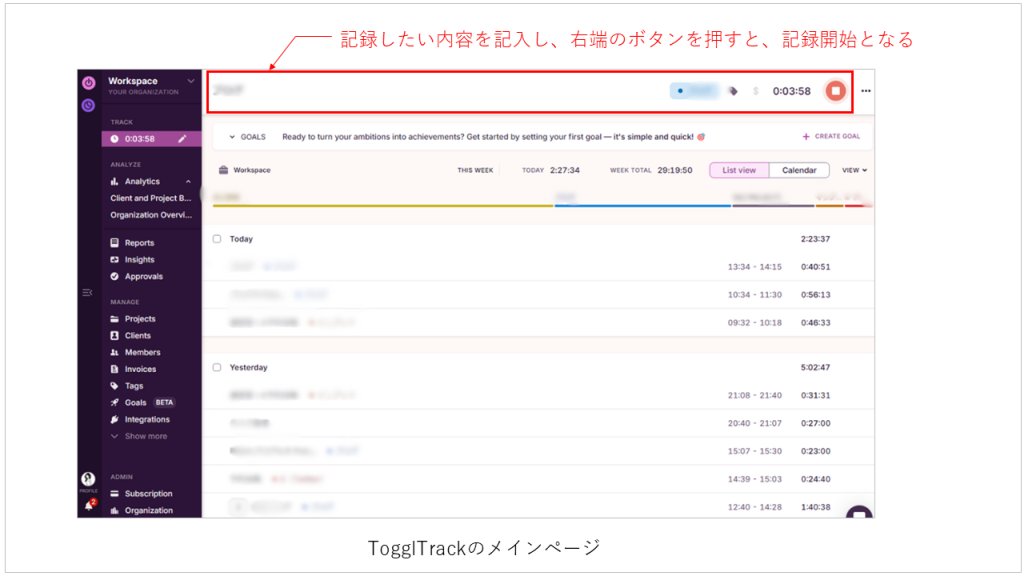Screen dimensions: 1024x576
Task: Click the 0:31:31 duration
Action: pos(816,395)
